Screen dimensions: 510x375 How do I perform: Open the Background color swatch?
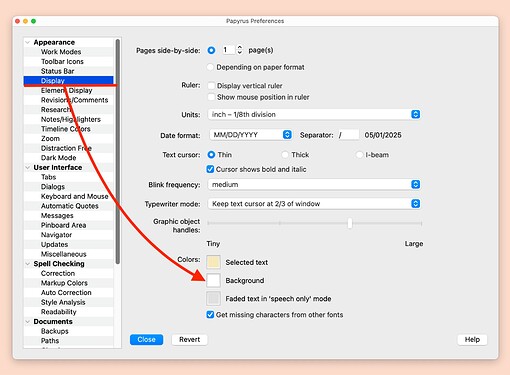point(213,280)
